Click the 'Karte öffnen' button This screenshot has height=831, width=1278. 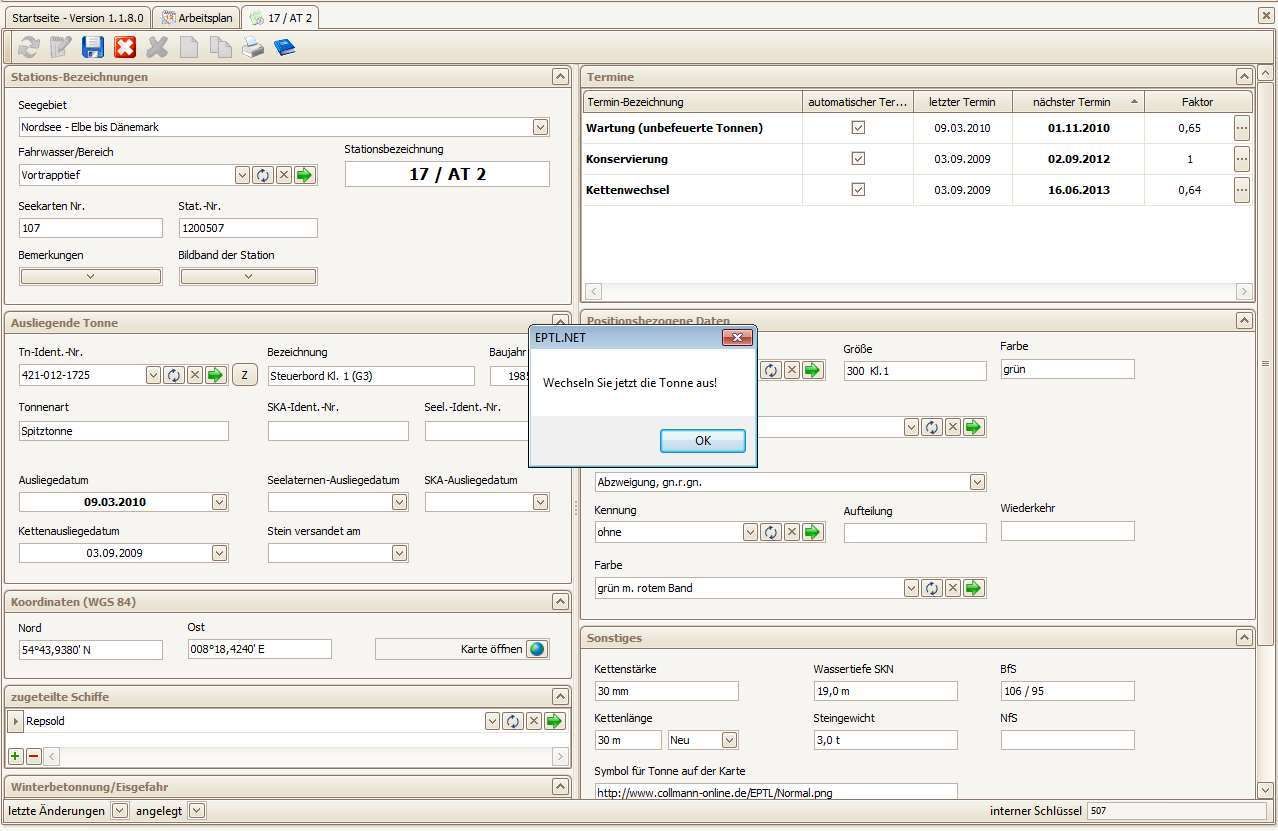pos(462,649)
